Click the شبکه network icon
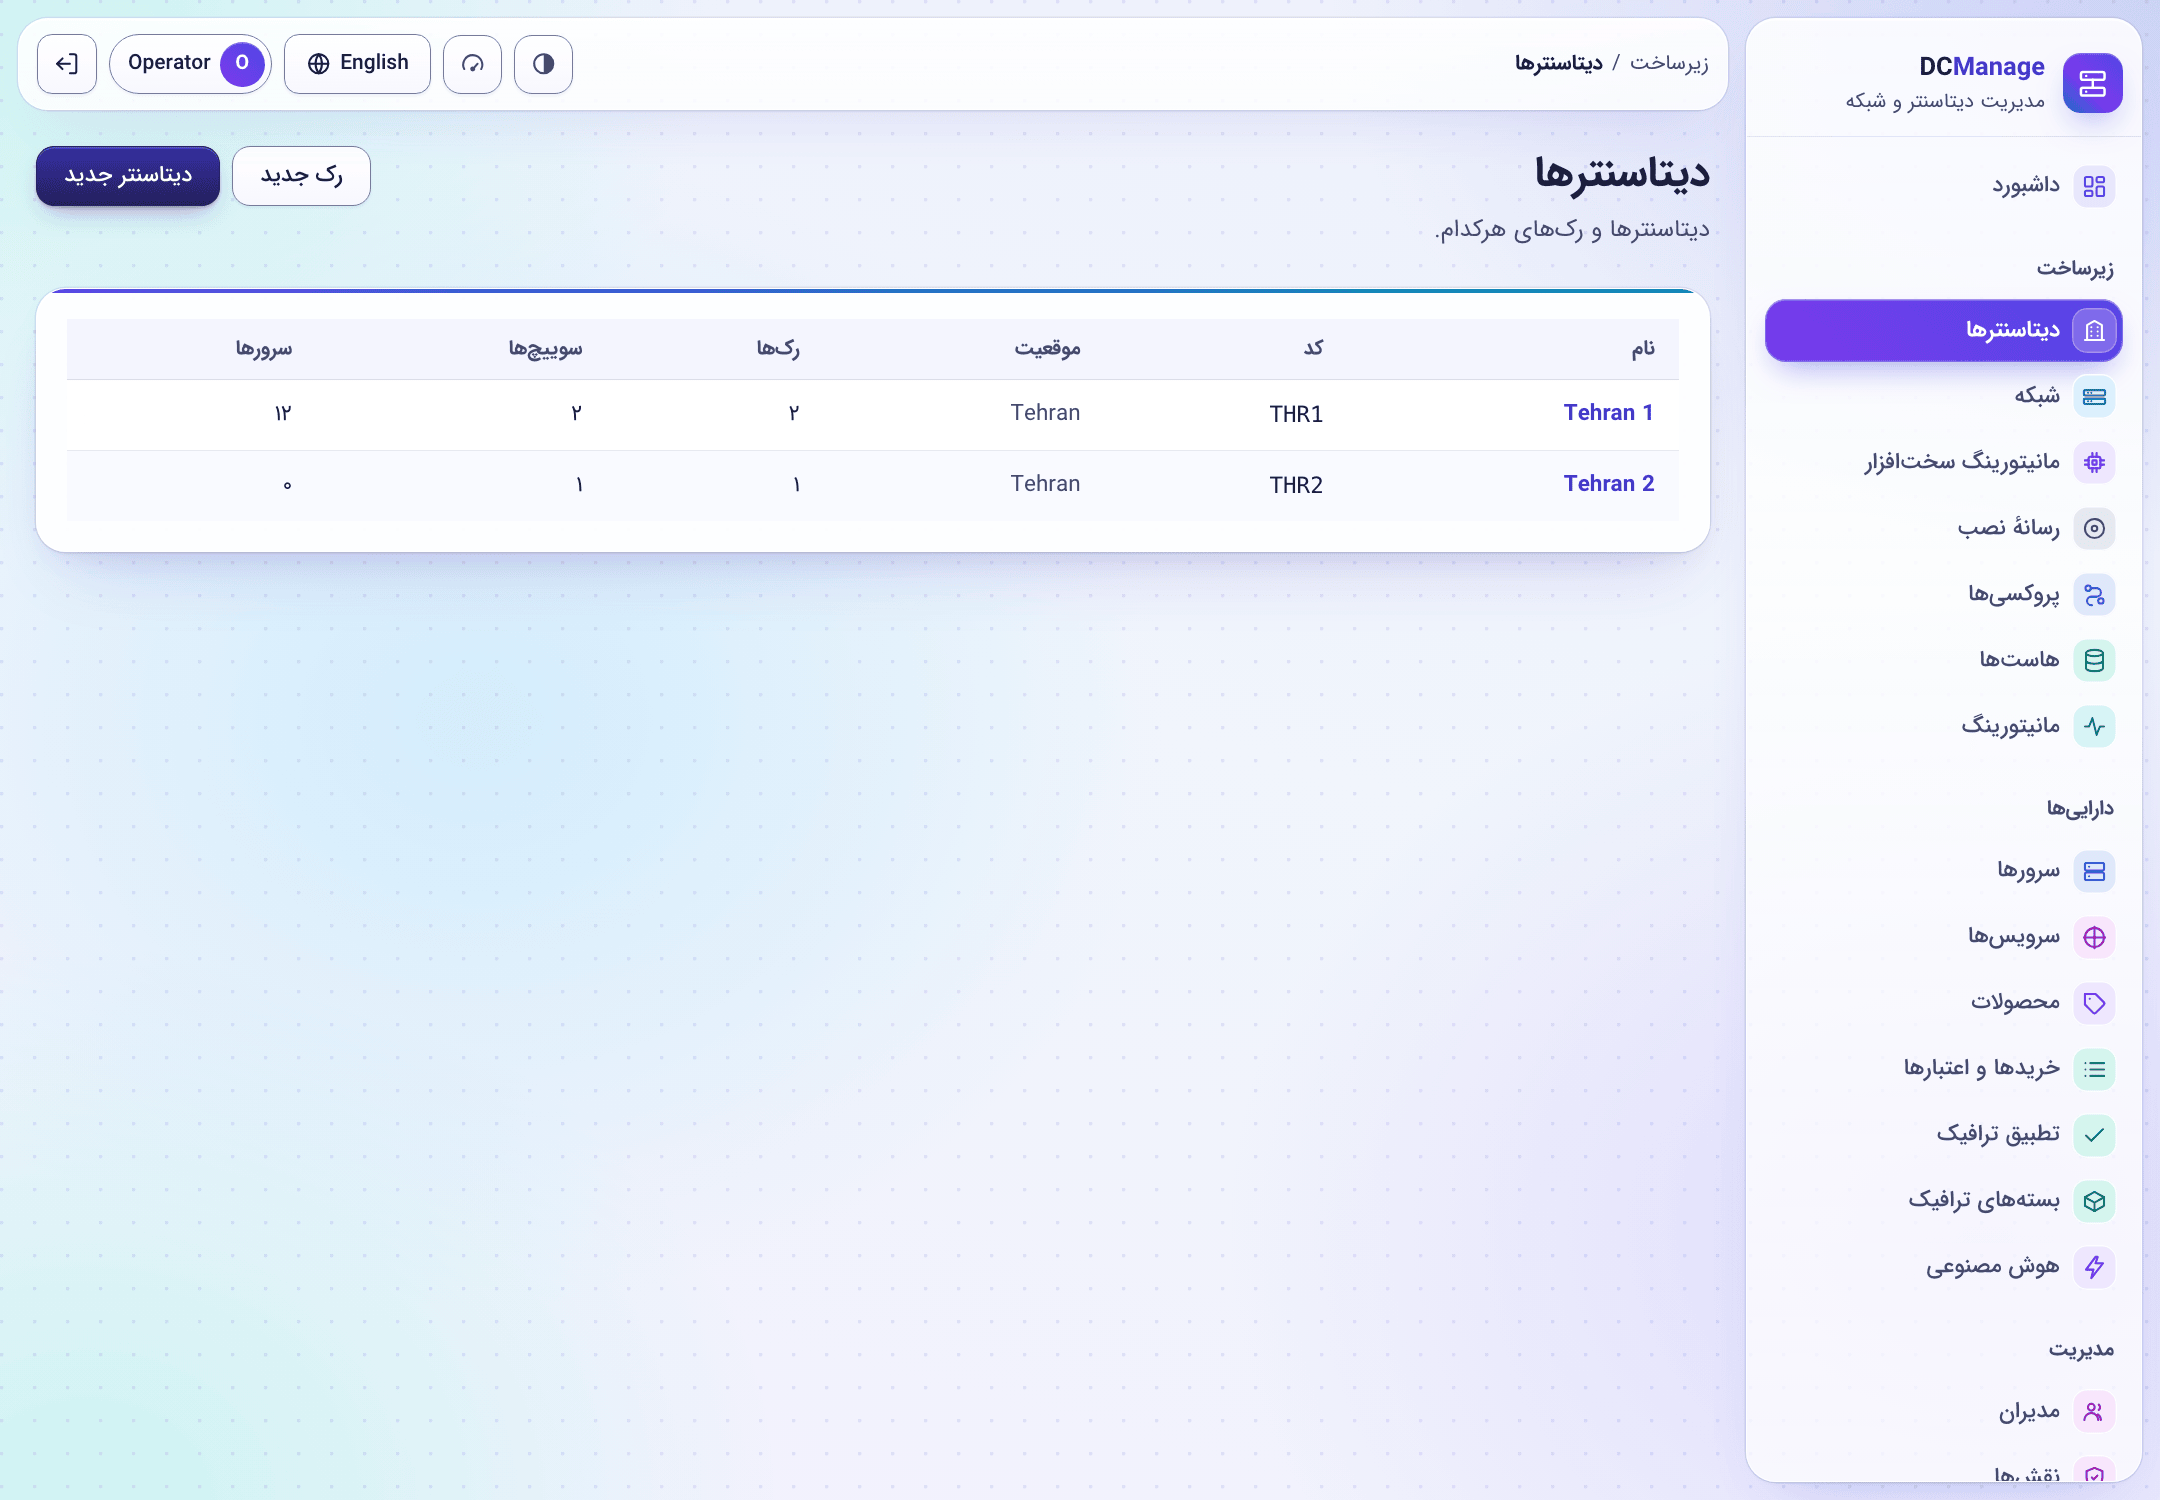The image size is (2160, 1500). tap(2094, 397)
